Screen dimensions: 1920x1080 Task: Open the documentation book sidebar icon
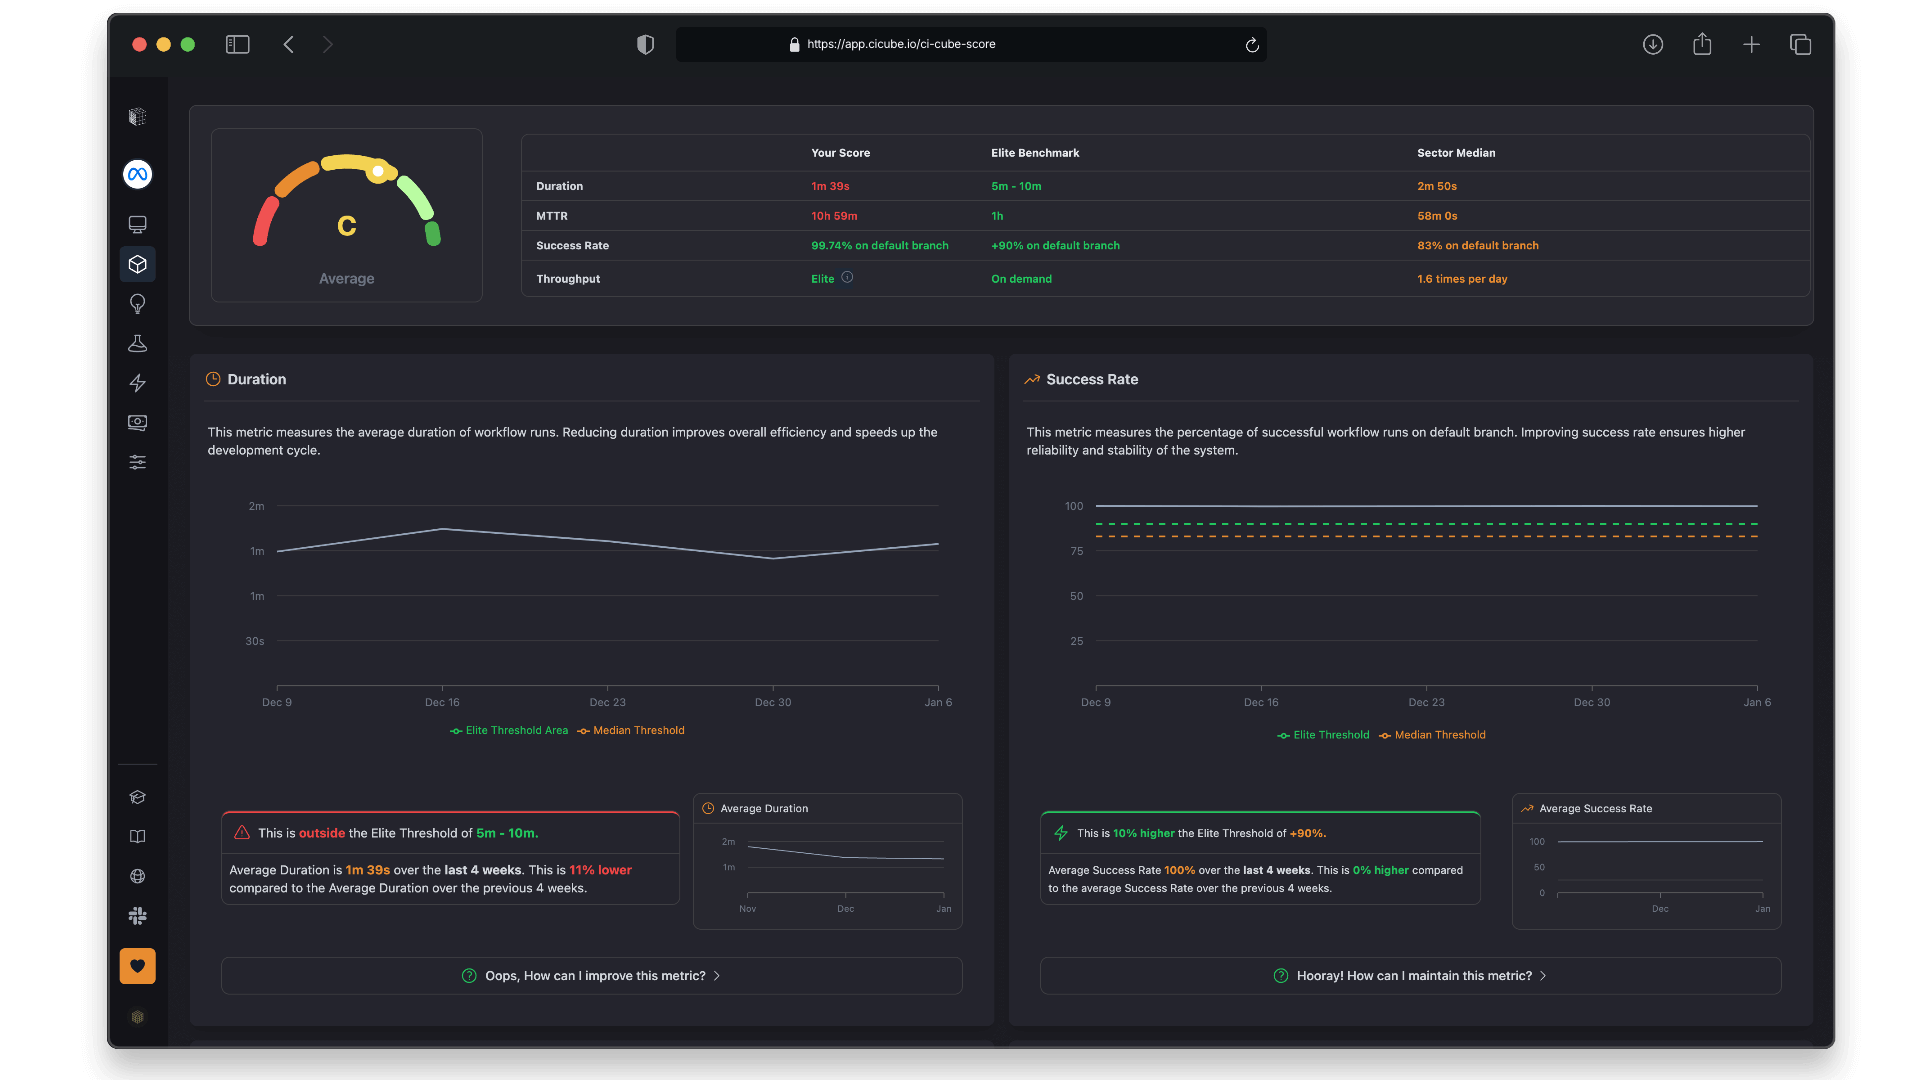pyautogui.click(x=137, y=836)
